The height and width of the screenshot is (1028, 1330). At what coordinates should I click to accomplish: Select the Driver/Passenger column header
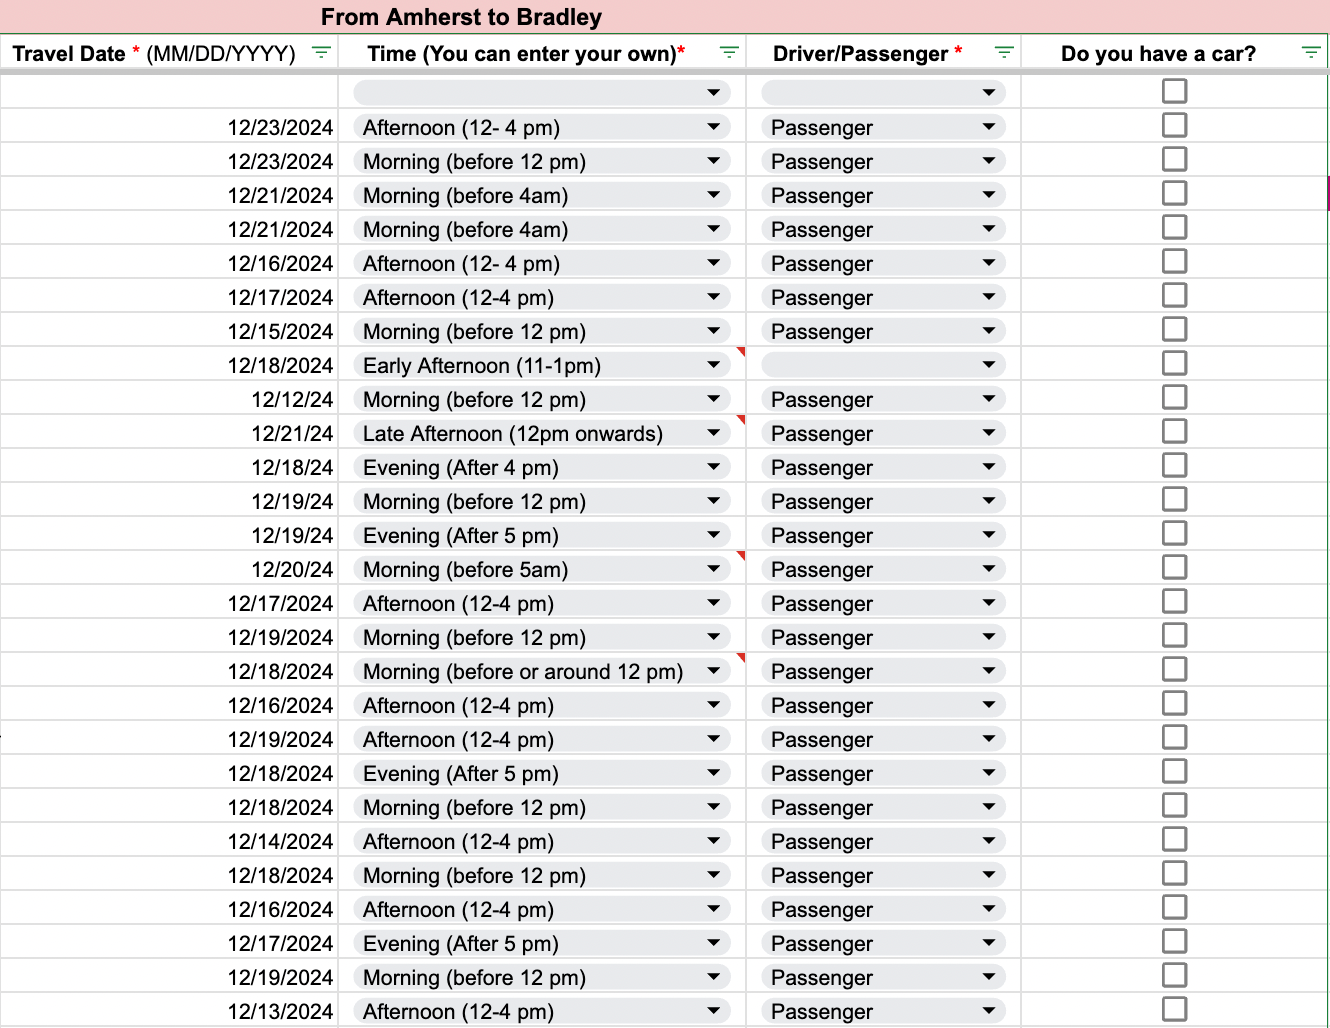[x=860, y=54]
